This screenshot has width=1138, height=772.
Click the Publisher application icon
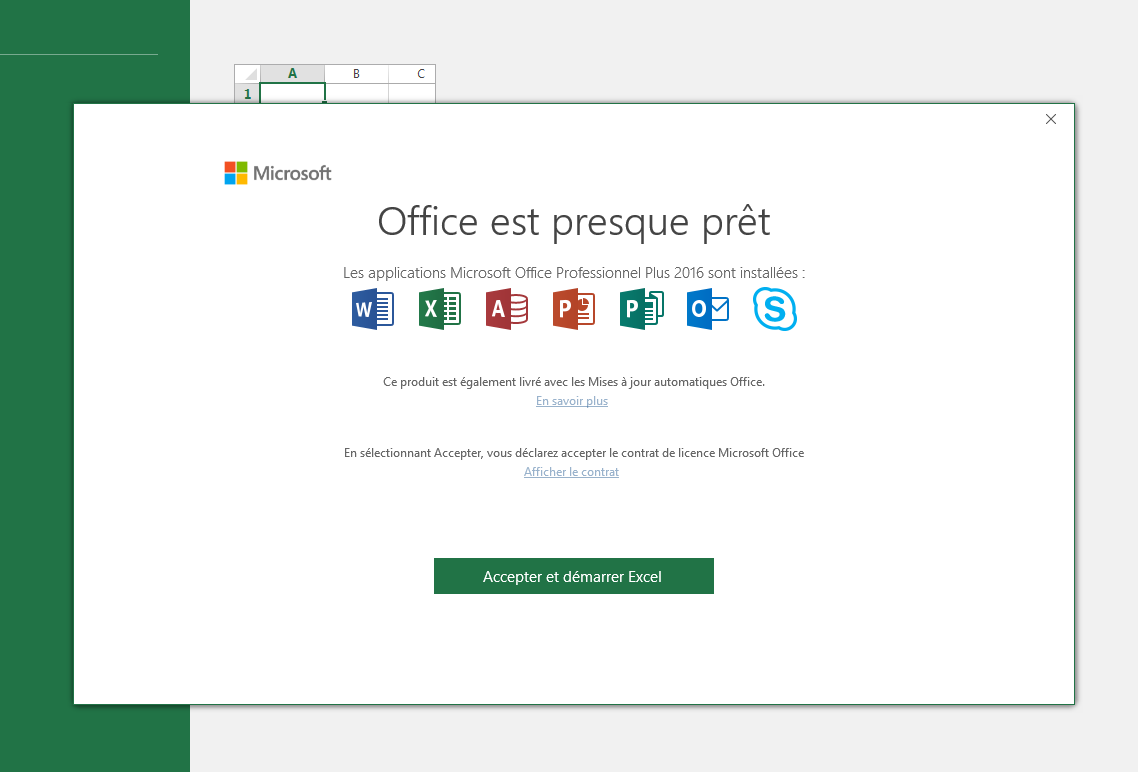coord(642,309)
